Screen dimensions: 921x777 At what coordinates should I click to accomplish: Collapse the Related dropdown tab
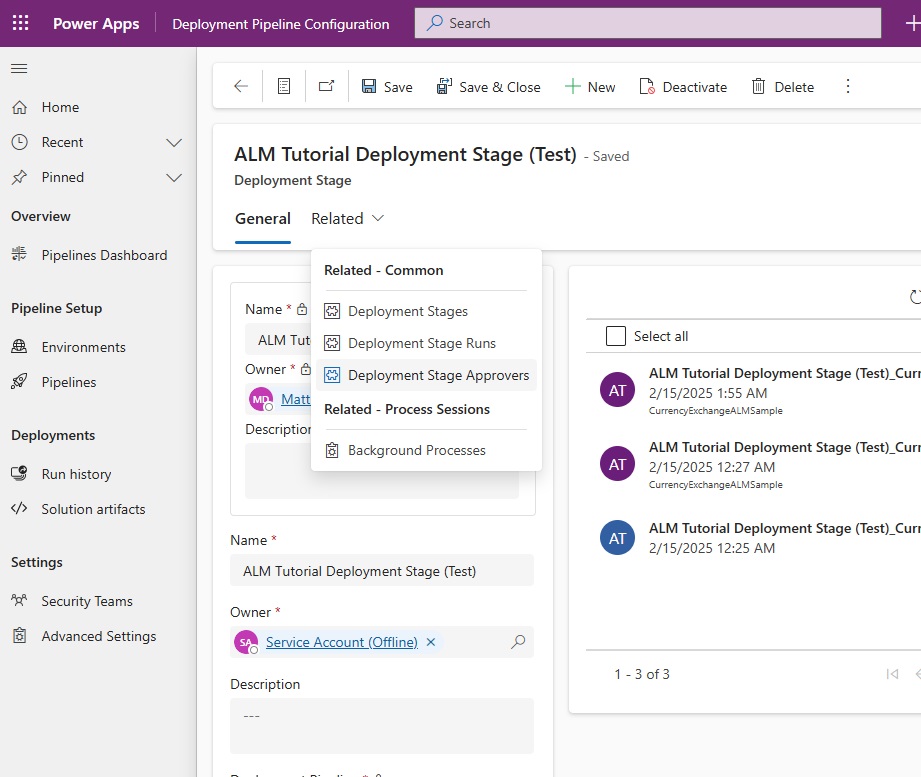click(347, 218)
